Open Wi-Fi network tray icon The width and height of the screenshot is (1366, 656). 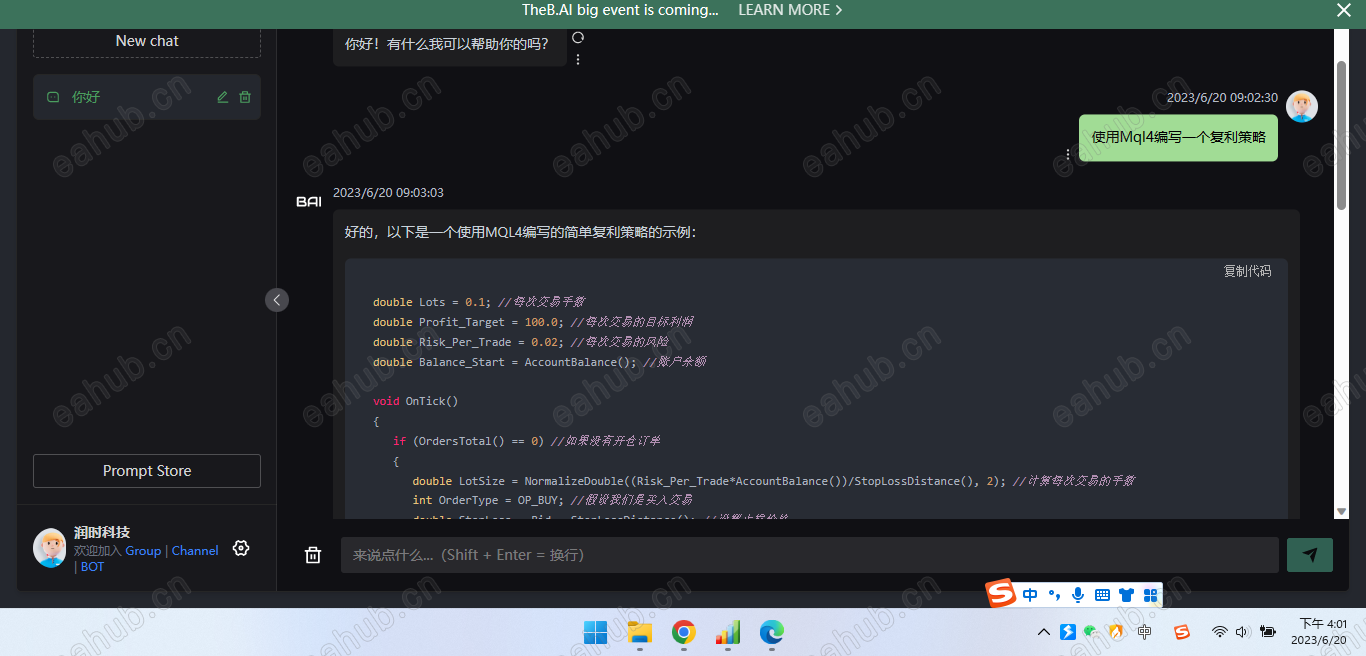click(1219, 632)
